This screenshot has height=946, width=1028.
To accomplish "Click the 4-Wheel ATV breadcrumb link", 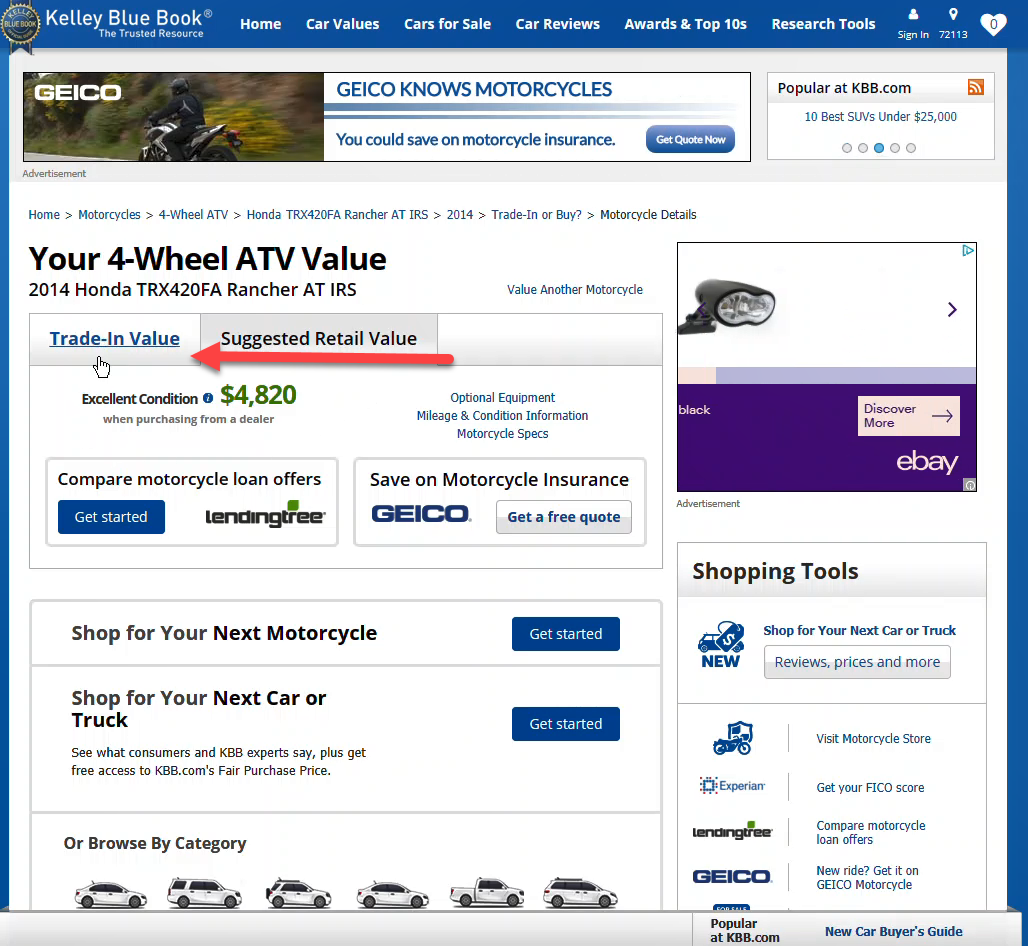I will click(193, 215).
